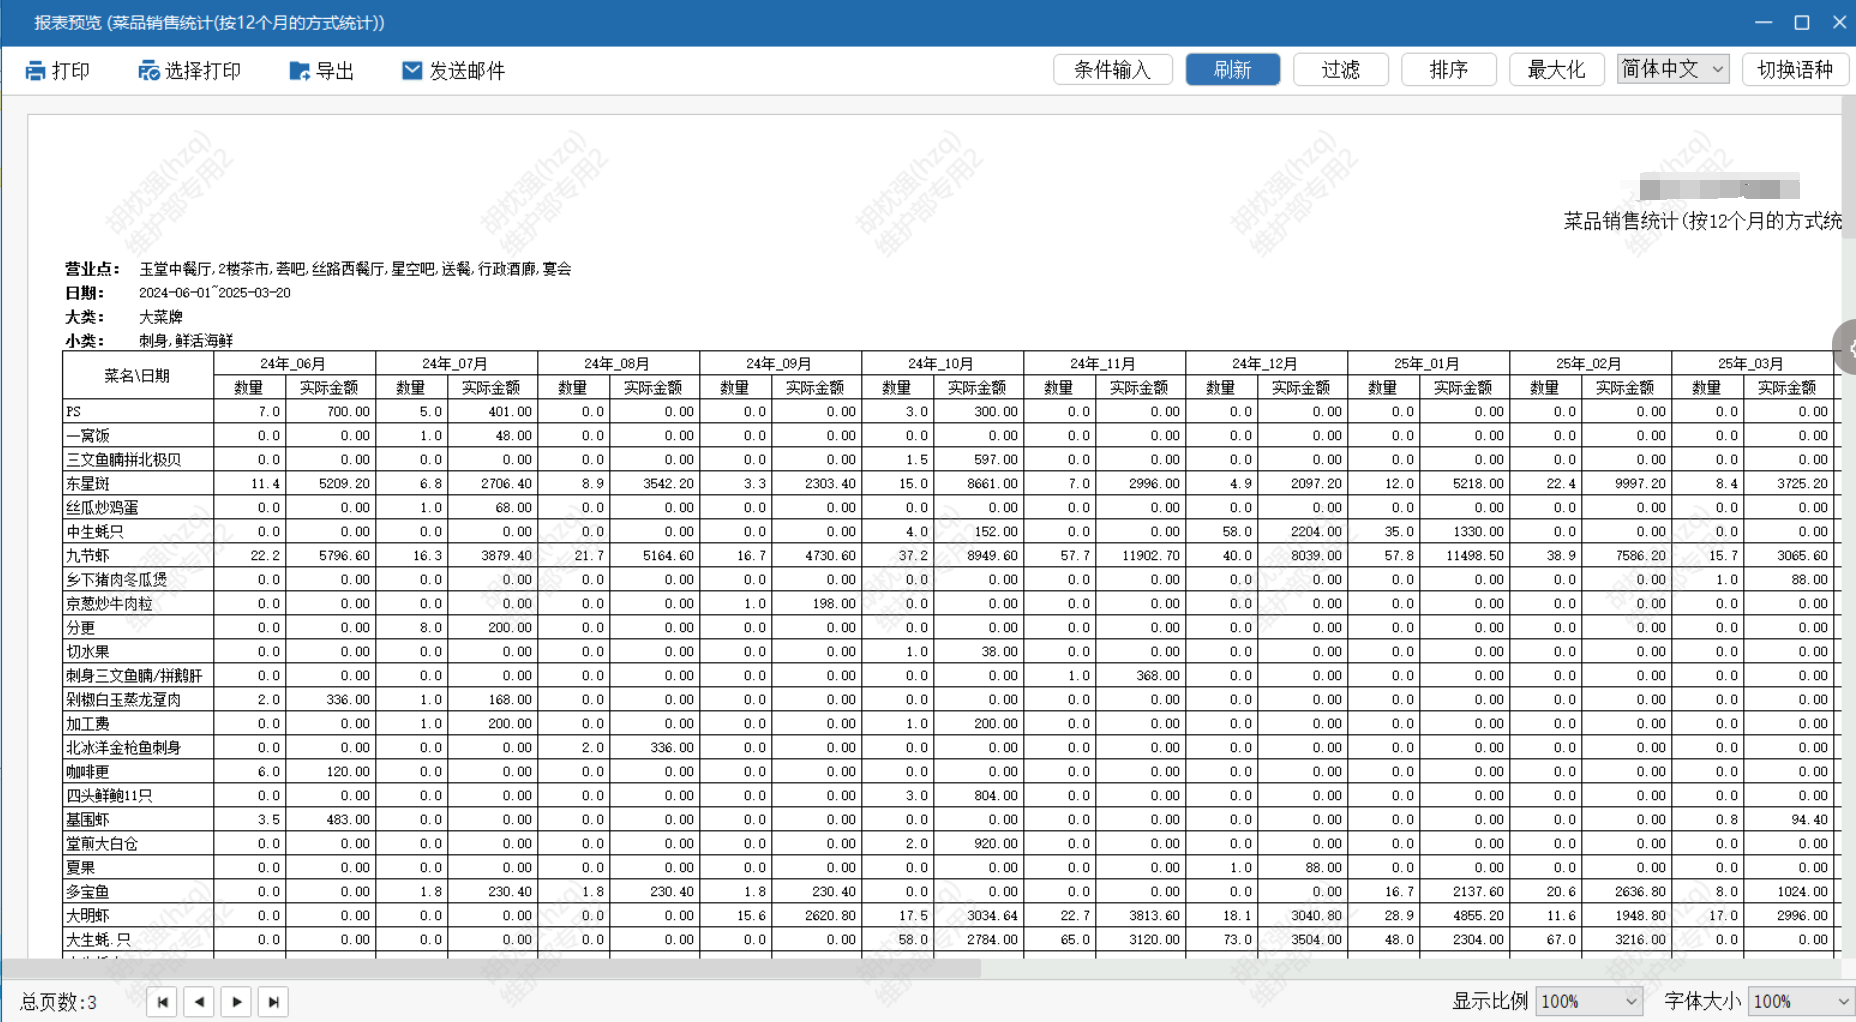Image resolution: width=1856 pixels, height=1022 pixels.
Task: Click the 25年_01月 column header
Action: 1428,364
